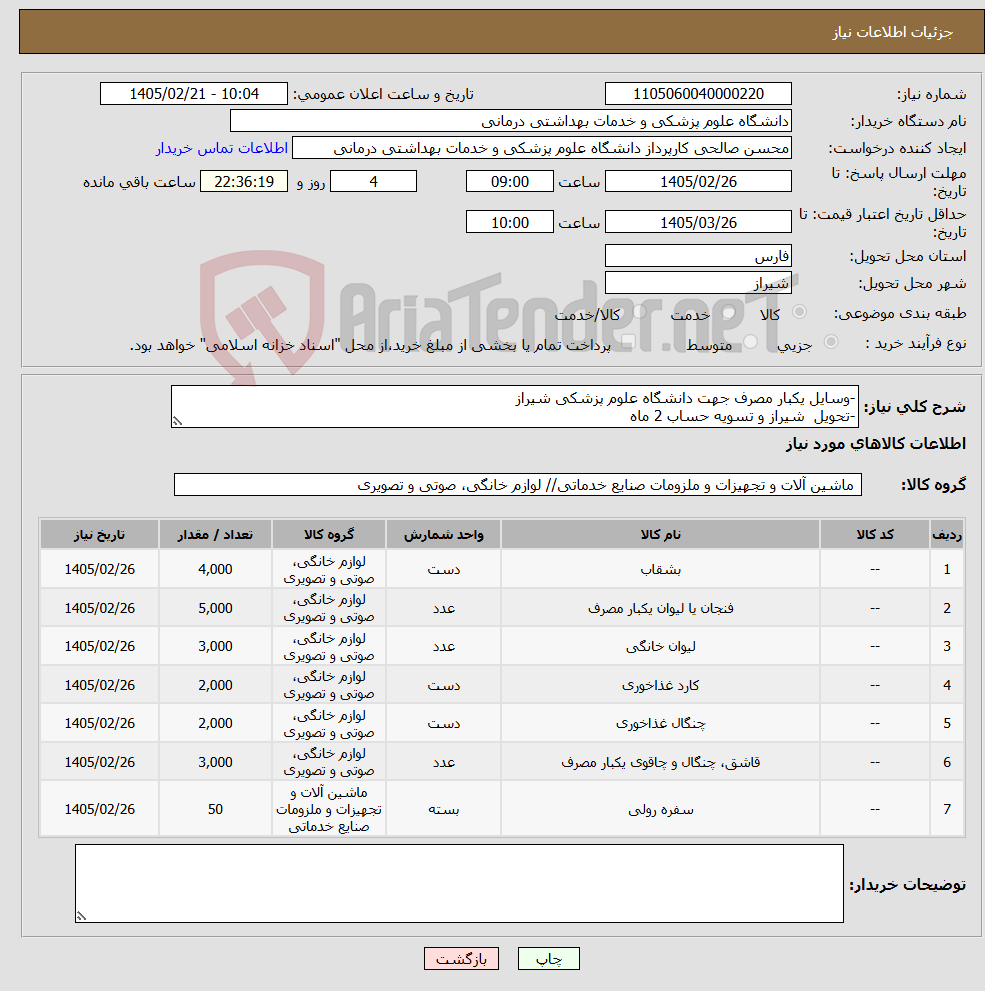Click the goods group field
Screen dimensions: 985x991
pos(517,485)
